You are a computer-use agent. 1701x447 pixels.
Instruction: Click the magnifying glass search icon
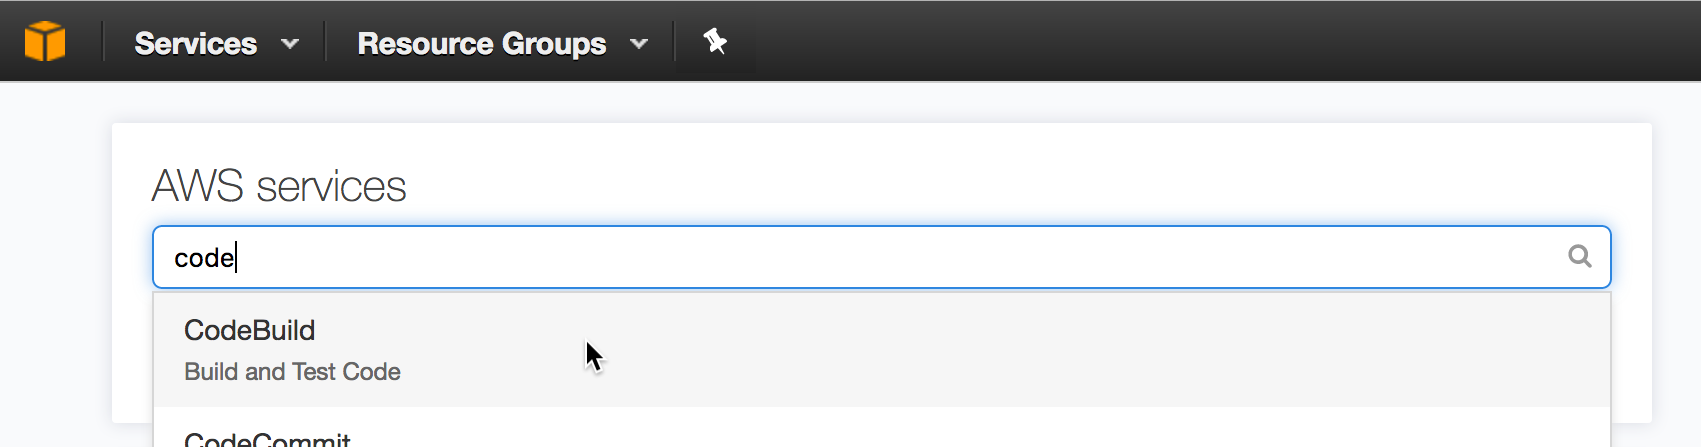click(1580, 257)
